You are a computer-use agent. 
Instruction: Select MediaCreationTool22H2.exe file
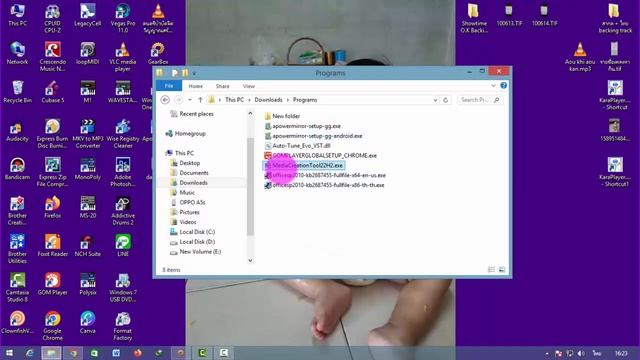[x=304, y=165]
